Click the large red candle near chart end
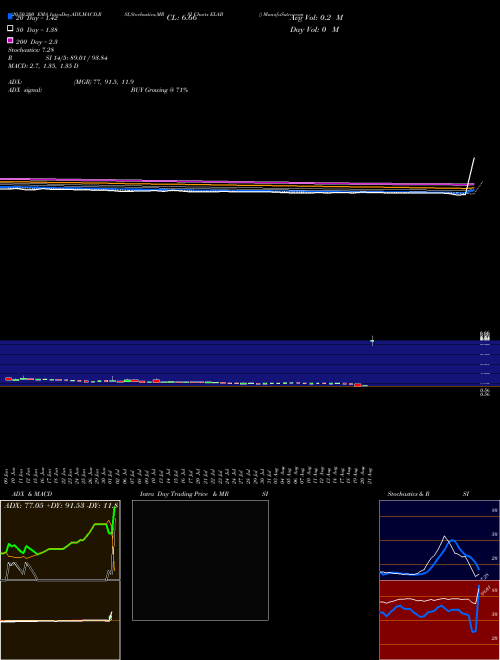 click(x=358, y=385)
